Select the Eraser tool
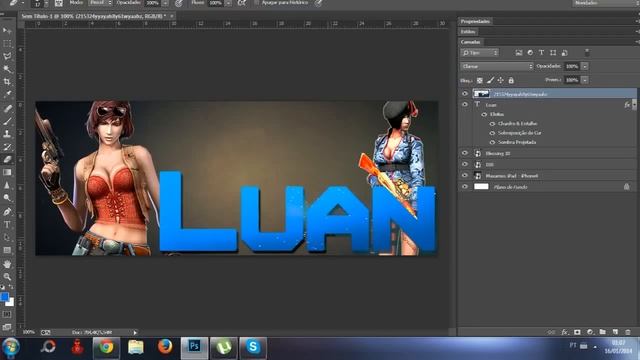The image size is (640, 360). [7, 160]
